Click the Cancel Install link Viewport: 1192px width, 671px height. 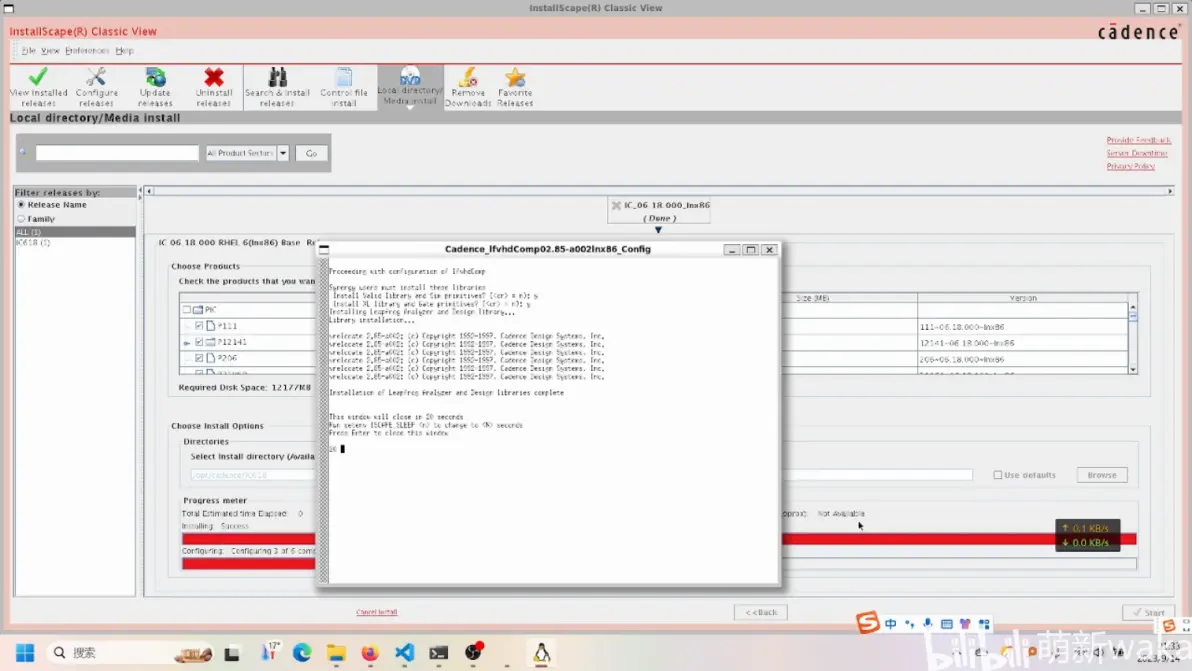(x=376, y=612)
